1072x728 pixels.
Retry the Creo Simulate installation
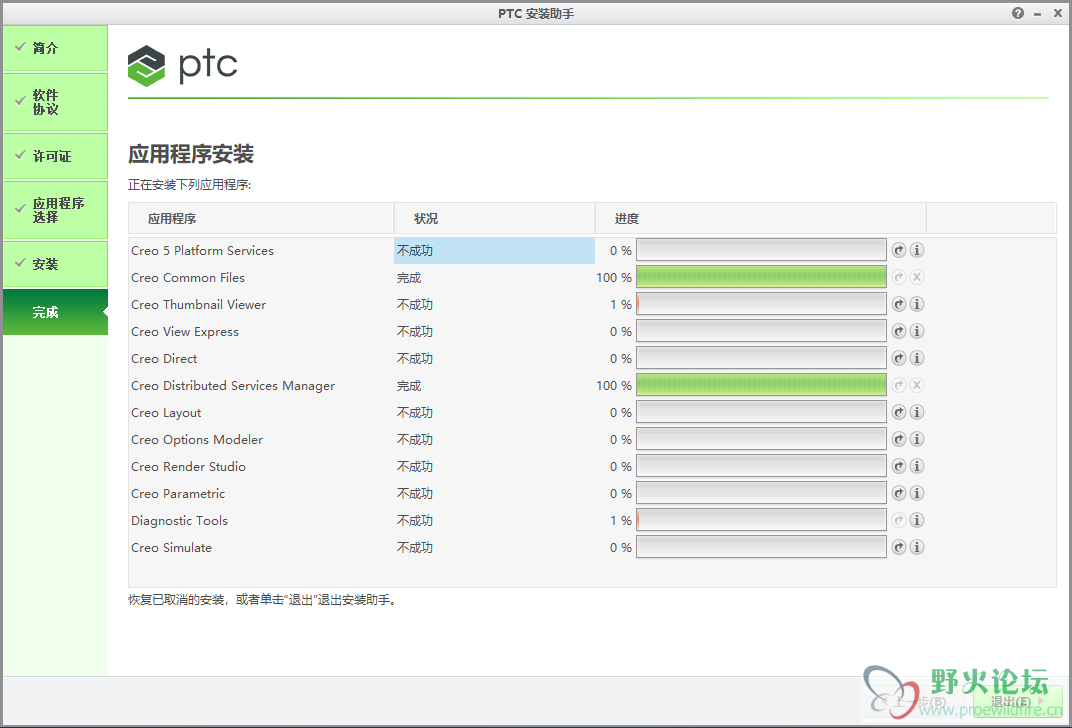[899, 547]
